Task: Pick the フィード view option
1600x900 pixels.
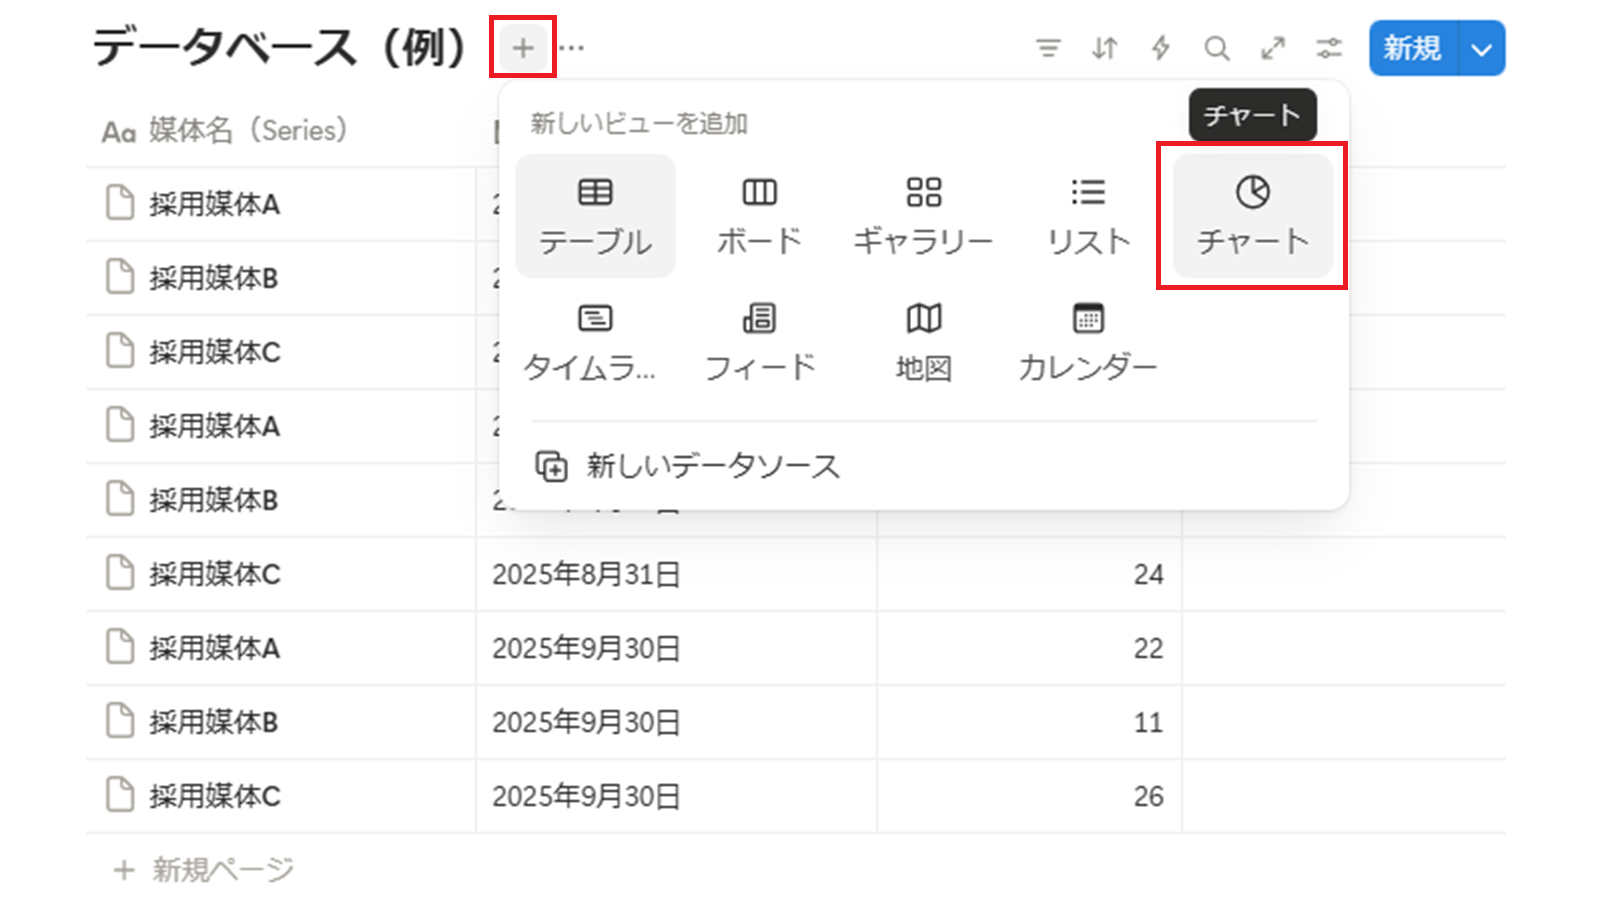Action: pos(759,343)
